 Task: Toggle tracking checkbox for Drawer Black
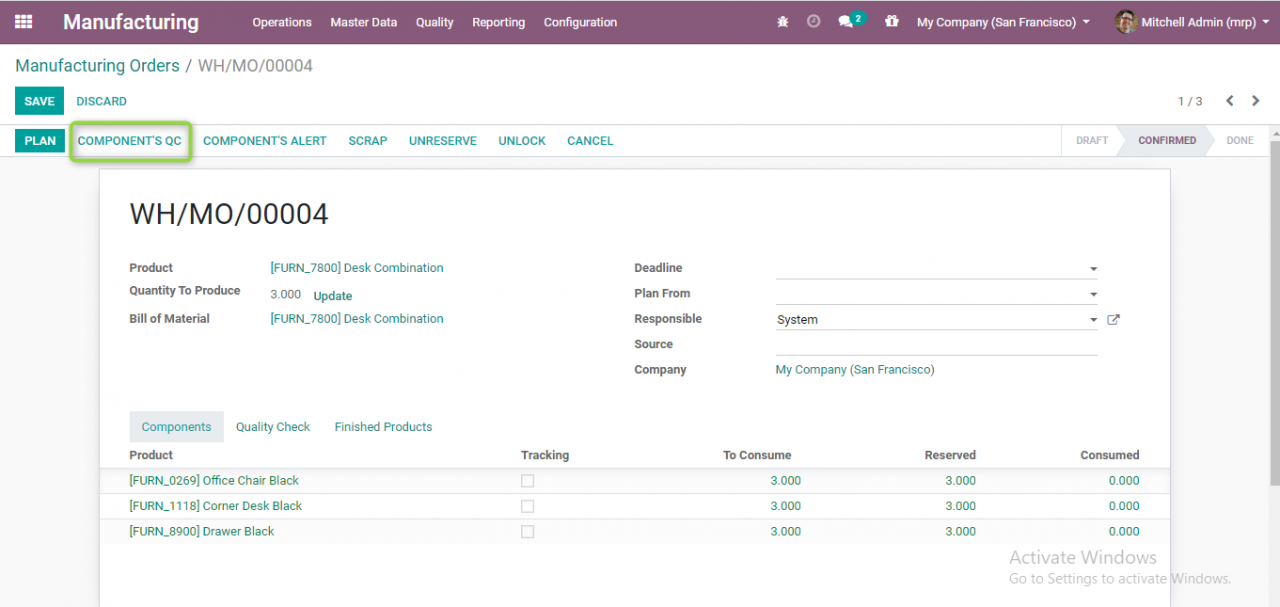[x=527, y=531]
